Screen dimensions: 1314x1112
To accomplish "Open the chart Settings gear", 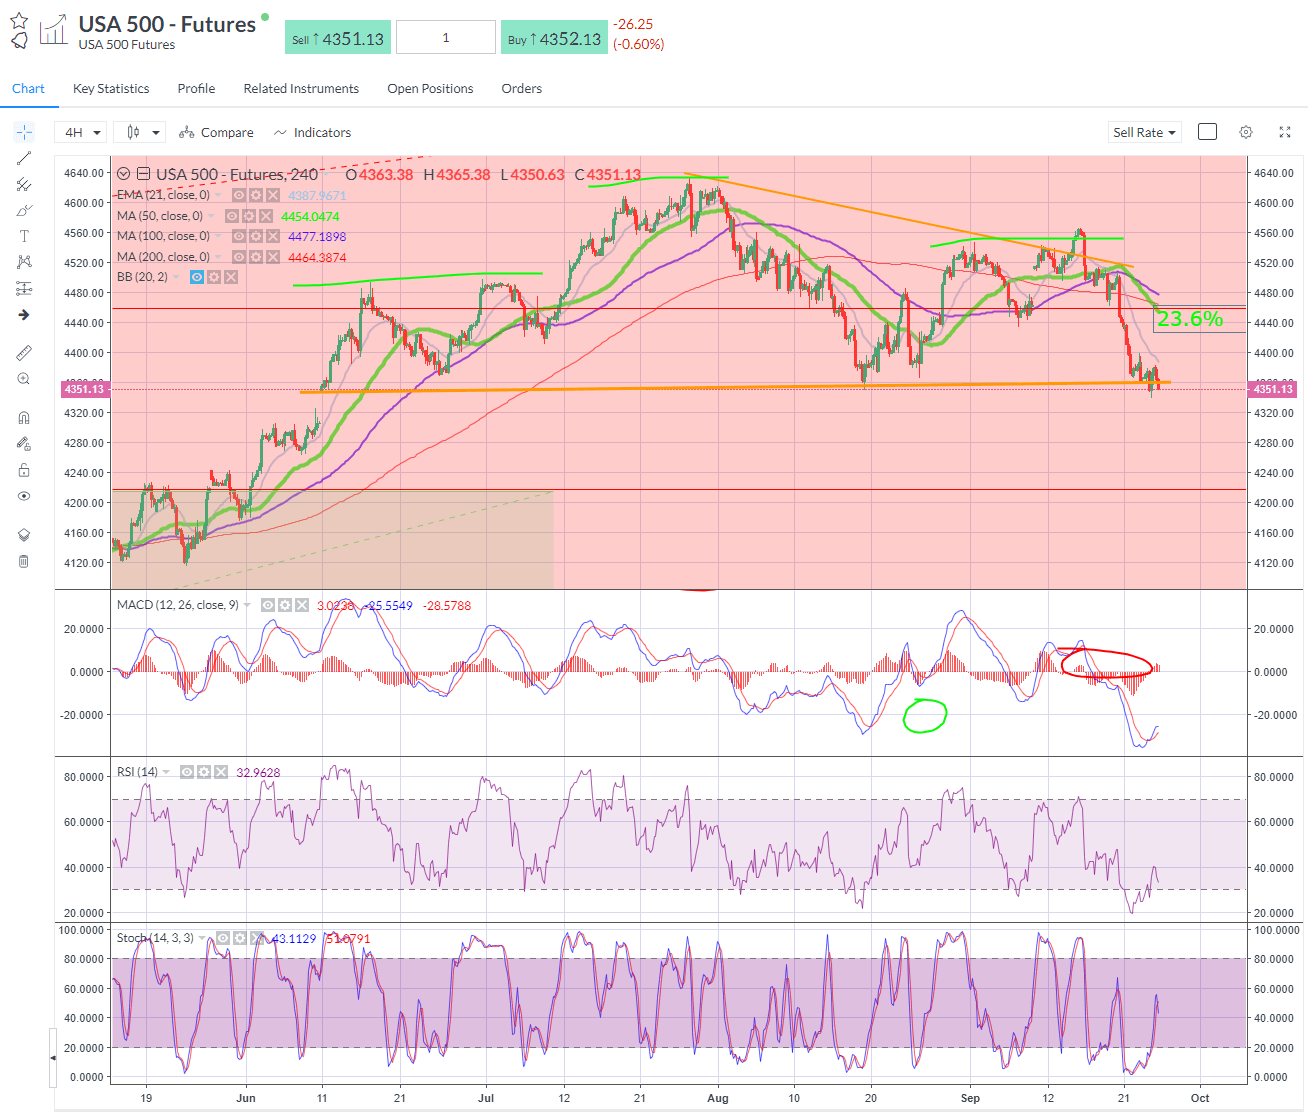I will [x=1245, y=131].
